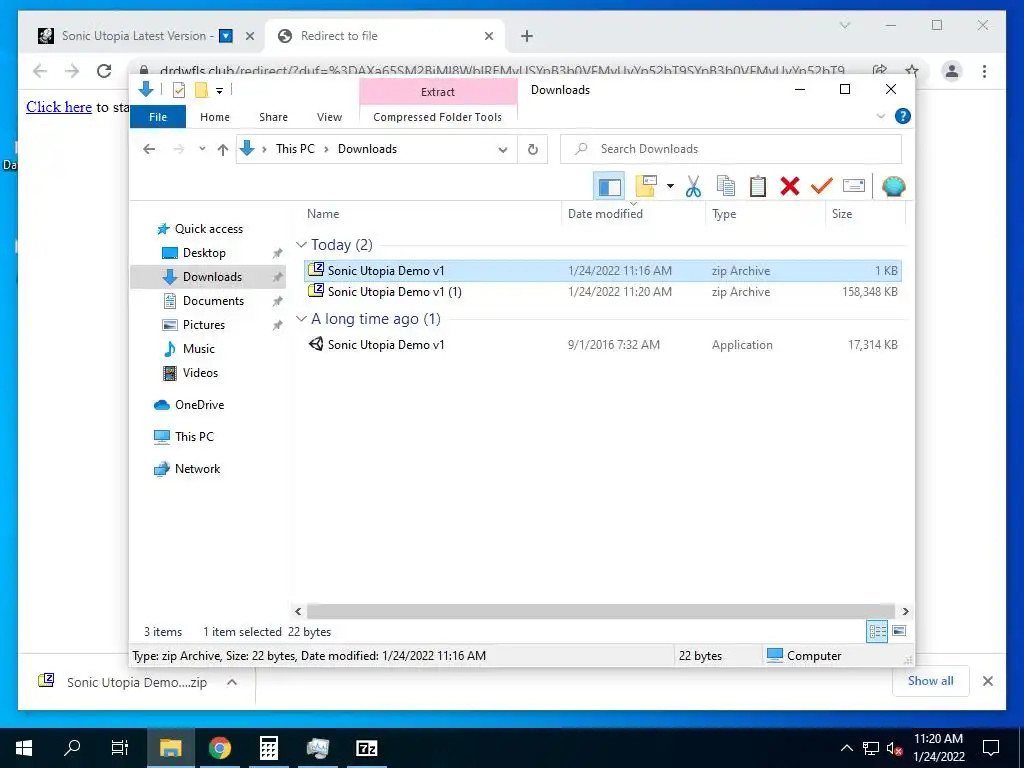Open Explorer help question mark icon

click(903, 116)
